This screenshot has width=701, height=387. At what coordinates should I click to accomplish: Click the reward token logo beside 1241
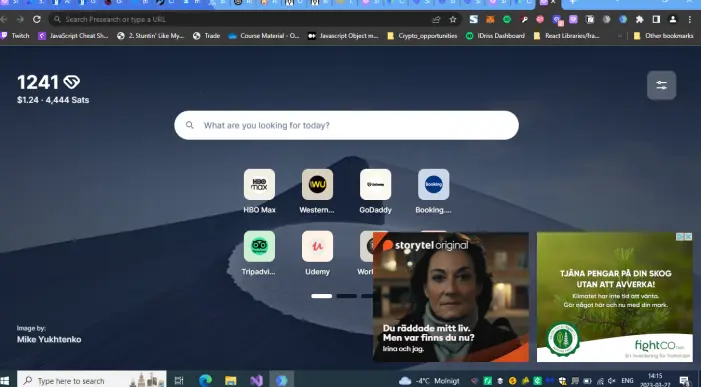tap(72, 82)
